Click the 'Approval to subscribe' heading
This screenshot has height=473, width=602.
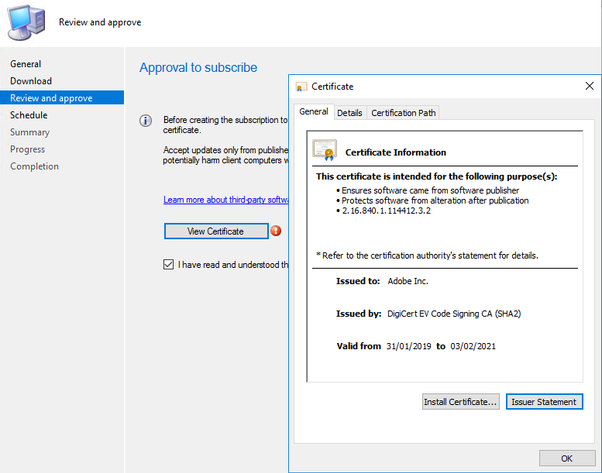(198, 68)
